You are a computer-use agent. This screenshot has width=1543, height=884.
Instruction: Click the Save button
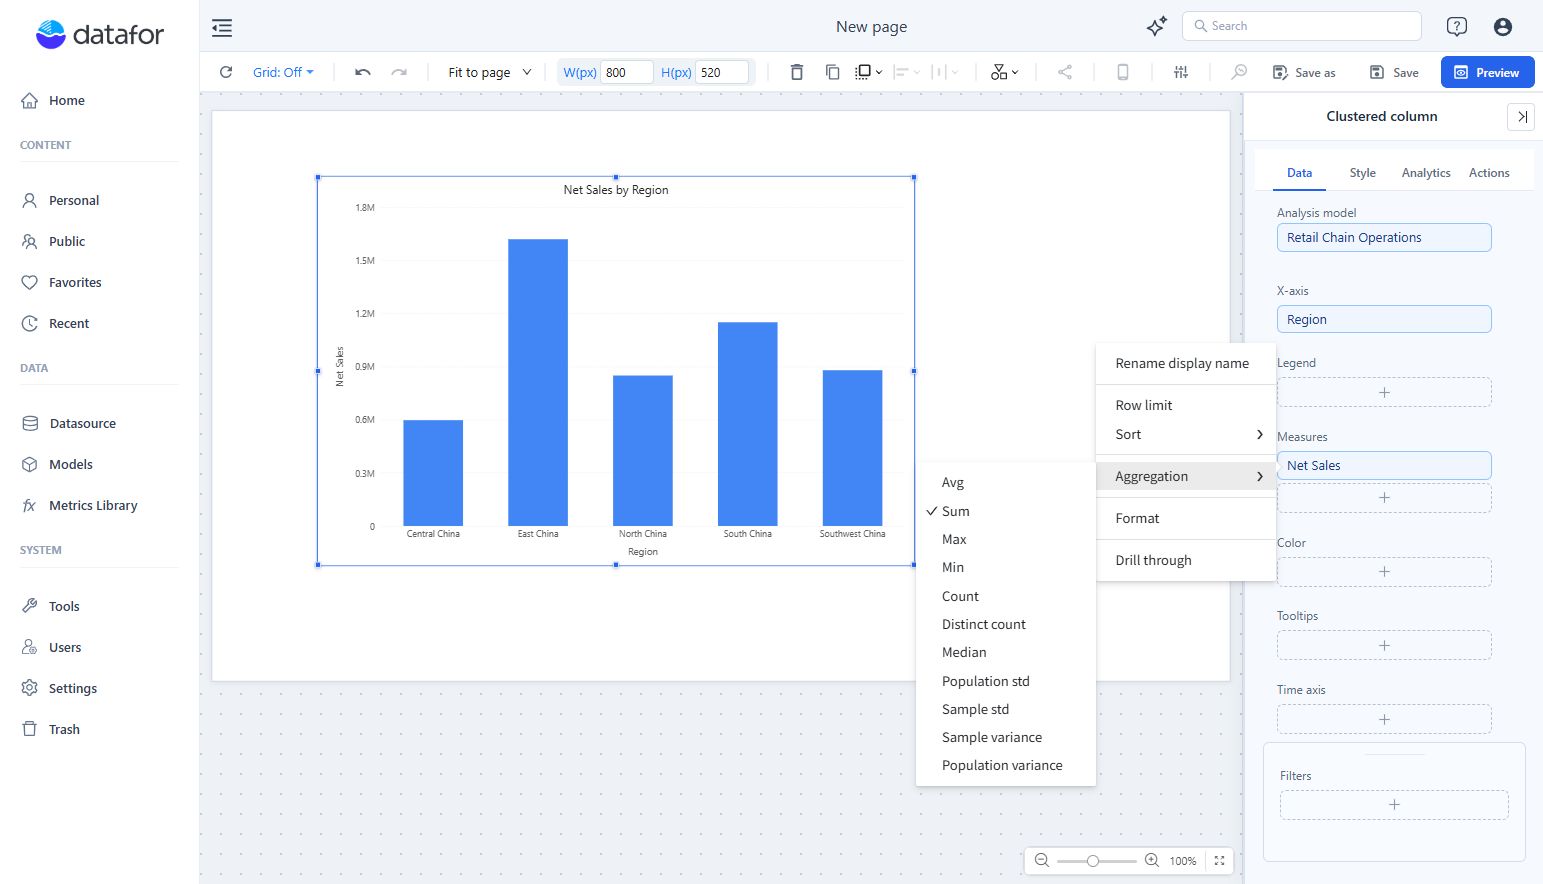(1394, 72)
